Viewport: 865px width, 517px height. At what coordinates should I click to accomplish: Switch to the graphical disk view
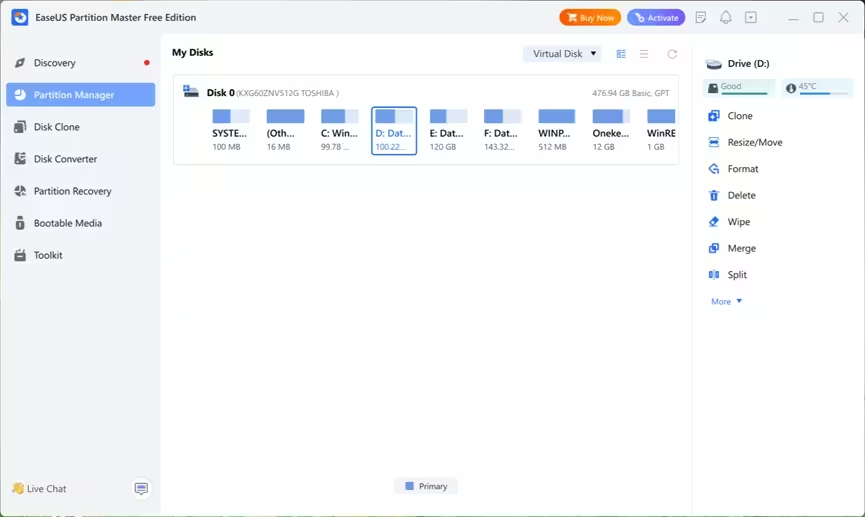(621, 54)
